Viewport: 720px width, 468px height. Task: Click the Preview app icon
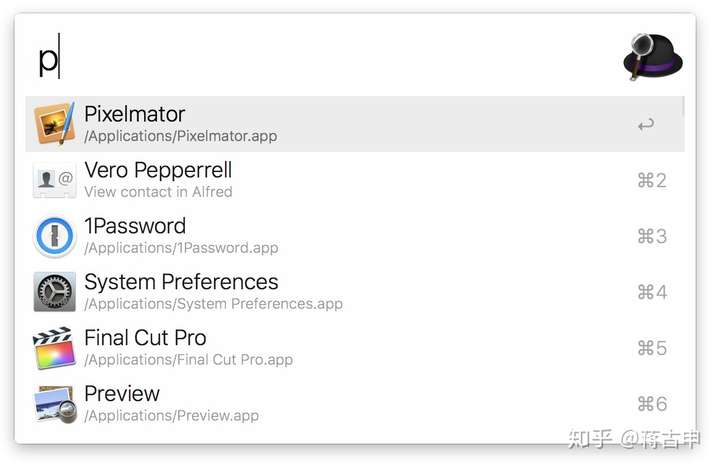54,404
